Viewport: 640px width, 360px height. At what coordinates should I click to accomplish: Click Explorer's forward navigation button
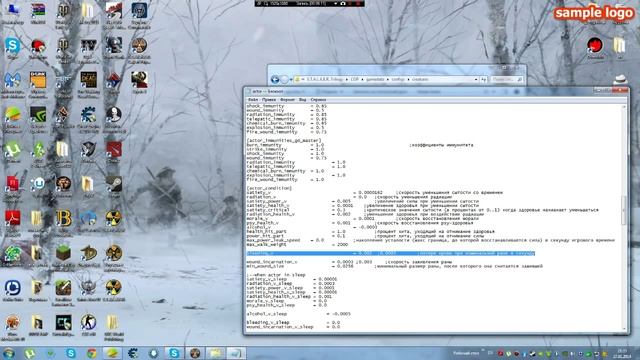[284, 80]
